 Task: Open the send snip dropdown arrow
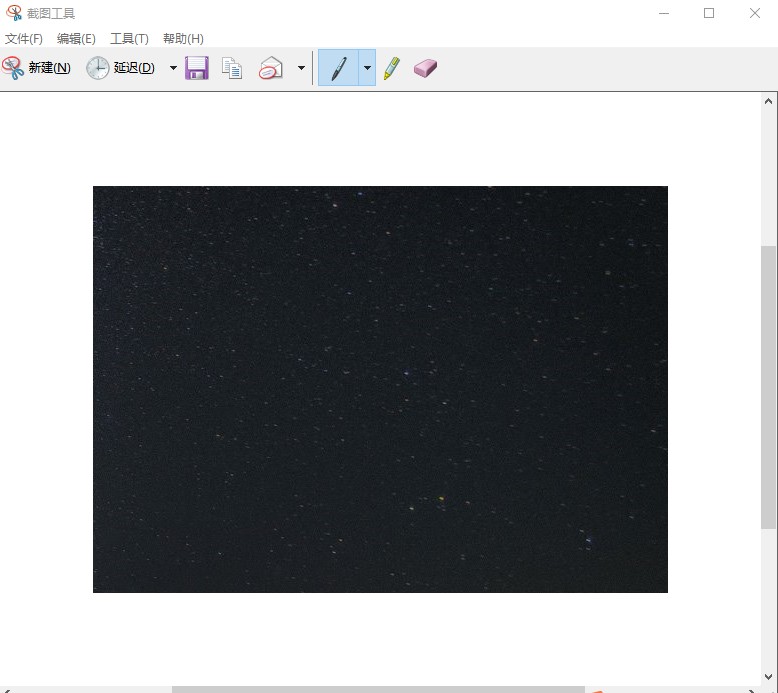[301, 67]
